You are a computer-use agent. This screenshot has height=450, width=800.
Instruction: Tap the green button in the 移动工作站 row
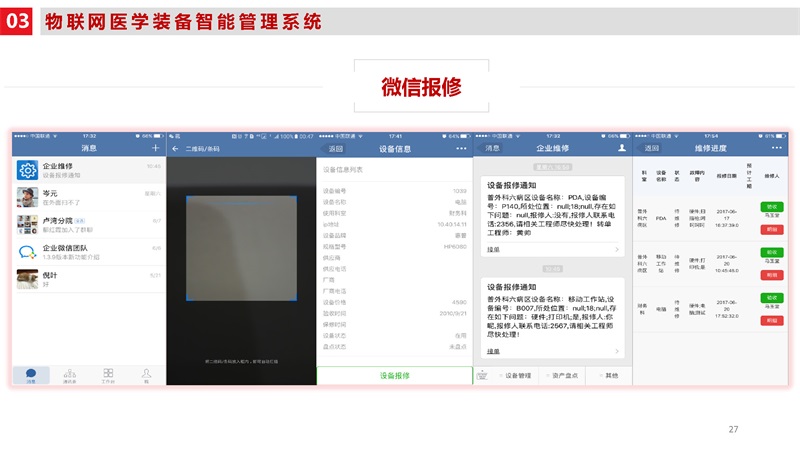pyautogui.click(x=772, y=253)
